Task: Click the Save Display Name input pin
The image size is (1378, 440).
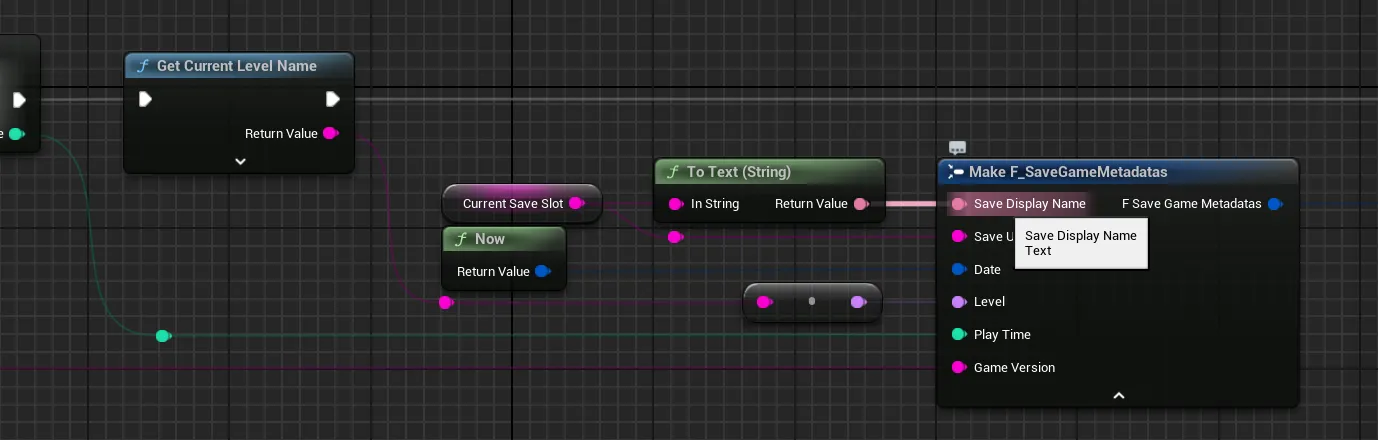Action: pyautogui.click(x=958, y=203)
